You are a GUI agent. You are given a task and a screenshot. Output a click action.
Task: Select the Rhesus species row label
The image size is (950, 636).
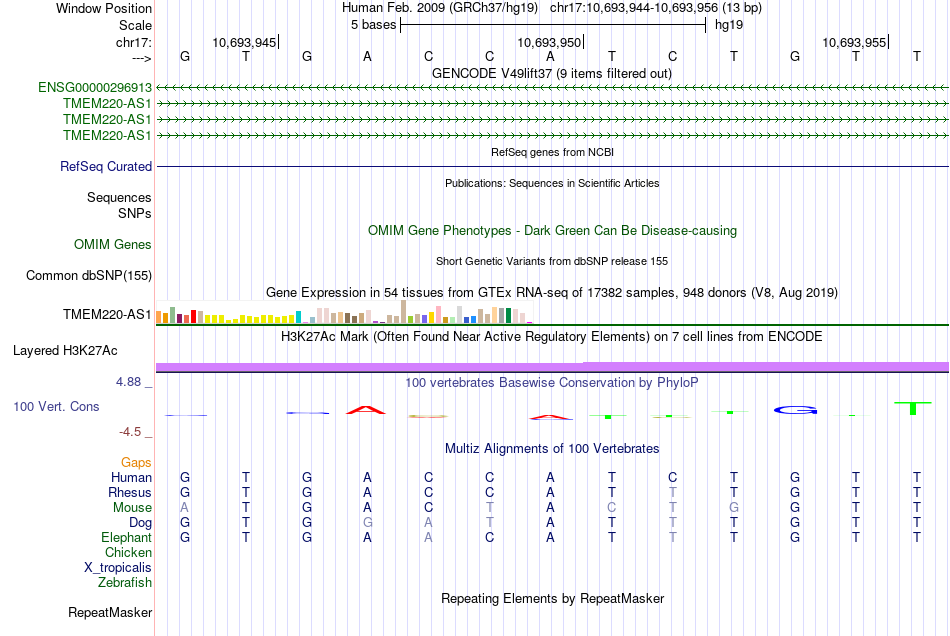(130, 492)
